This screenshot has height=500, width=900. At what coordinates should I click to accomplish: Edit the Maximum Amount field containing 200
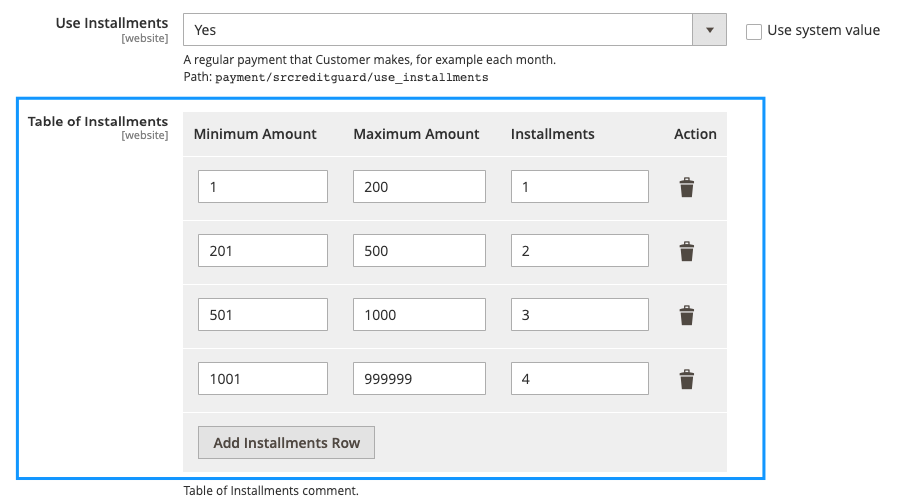click(419, 187)
